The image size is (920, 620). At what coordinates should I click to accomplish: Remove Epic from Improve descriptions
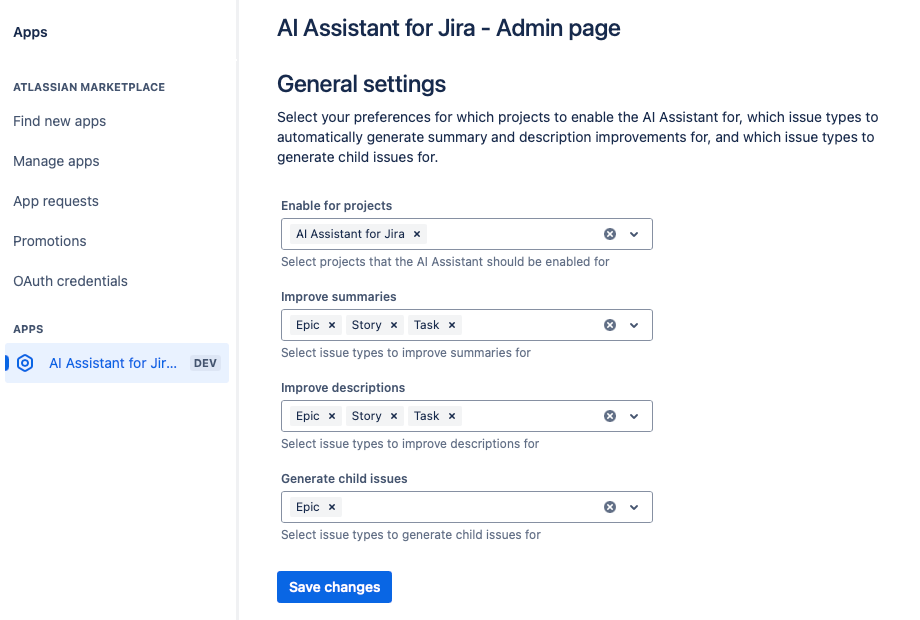pos(332,416)
